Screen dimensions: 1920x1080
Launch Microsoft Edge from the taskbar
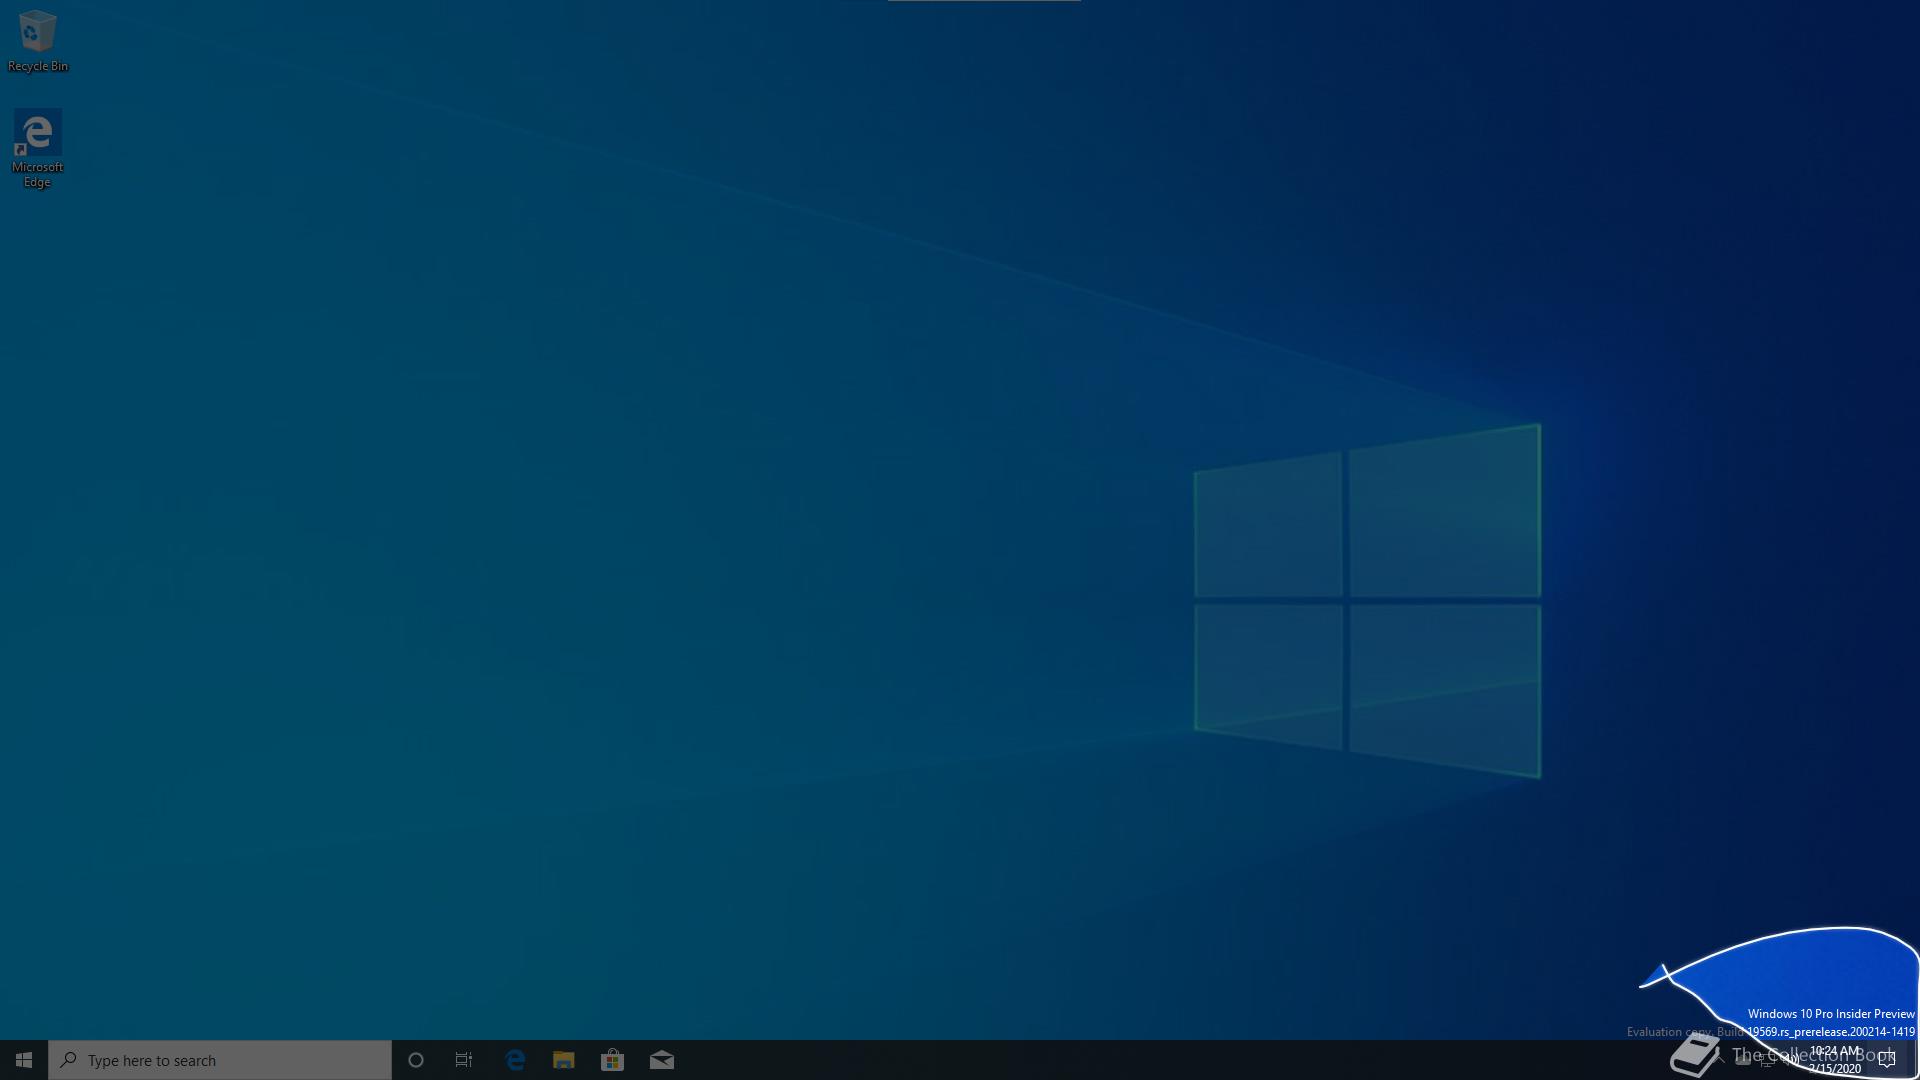click(515, 1060)
